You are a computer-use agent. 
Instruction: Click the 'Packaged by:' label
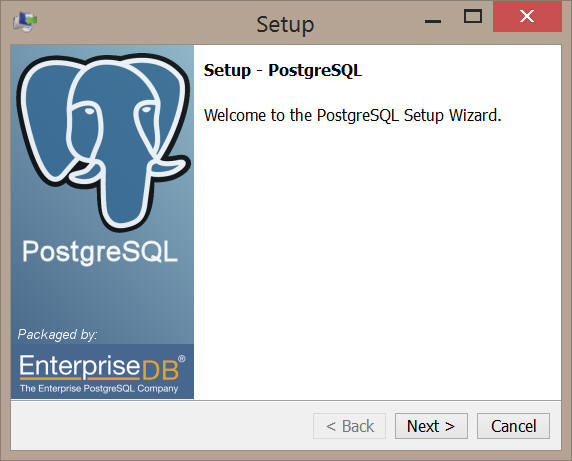[57, 334]
